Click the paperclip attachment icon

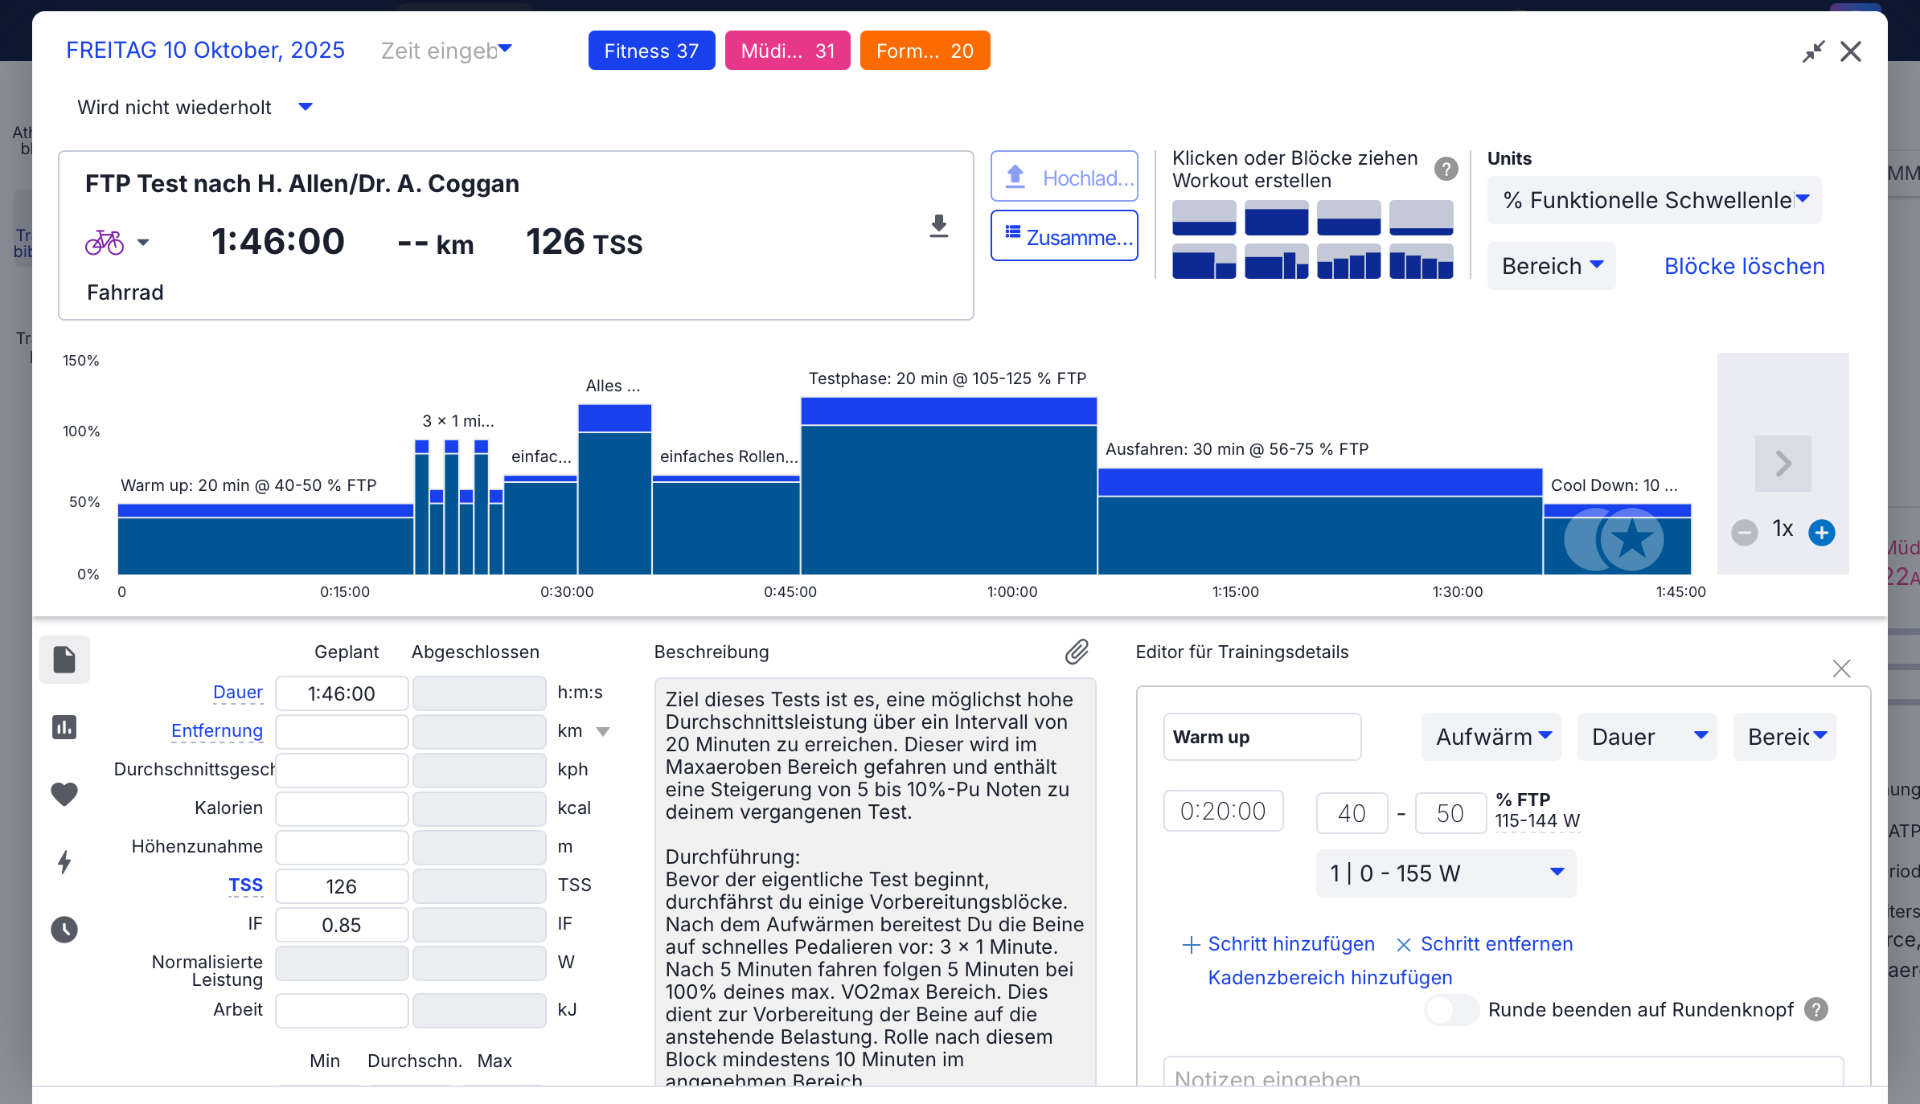1076,652
